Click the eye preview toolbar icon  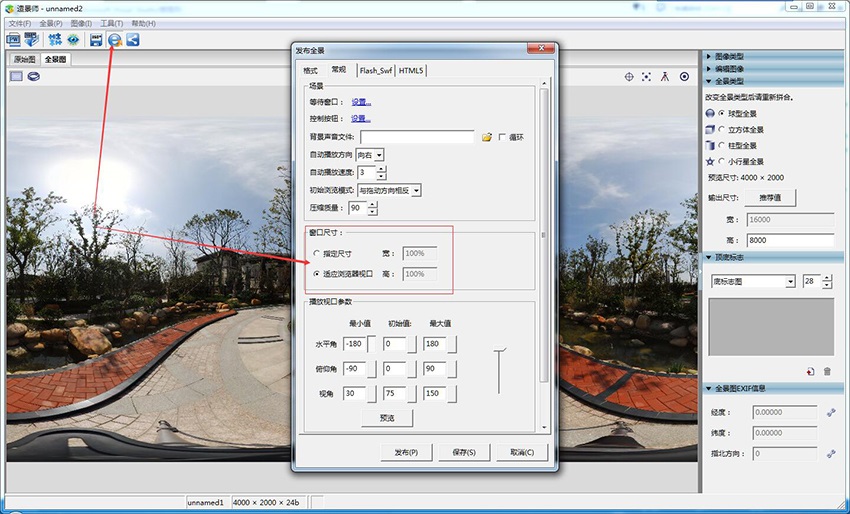73,40
